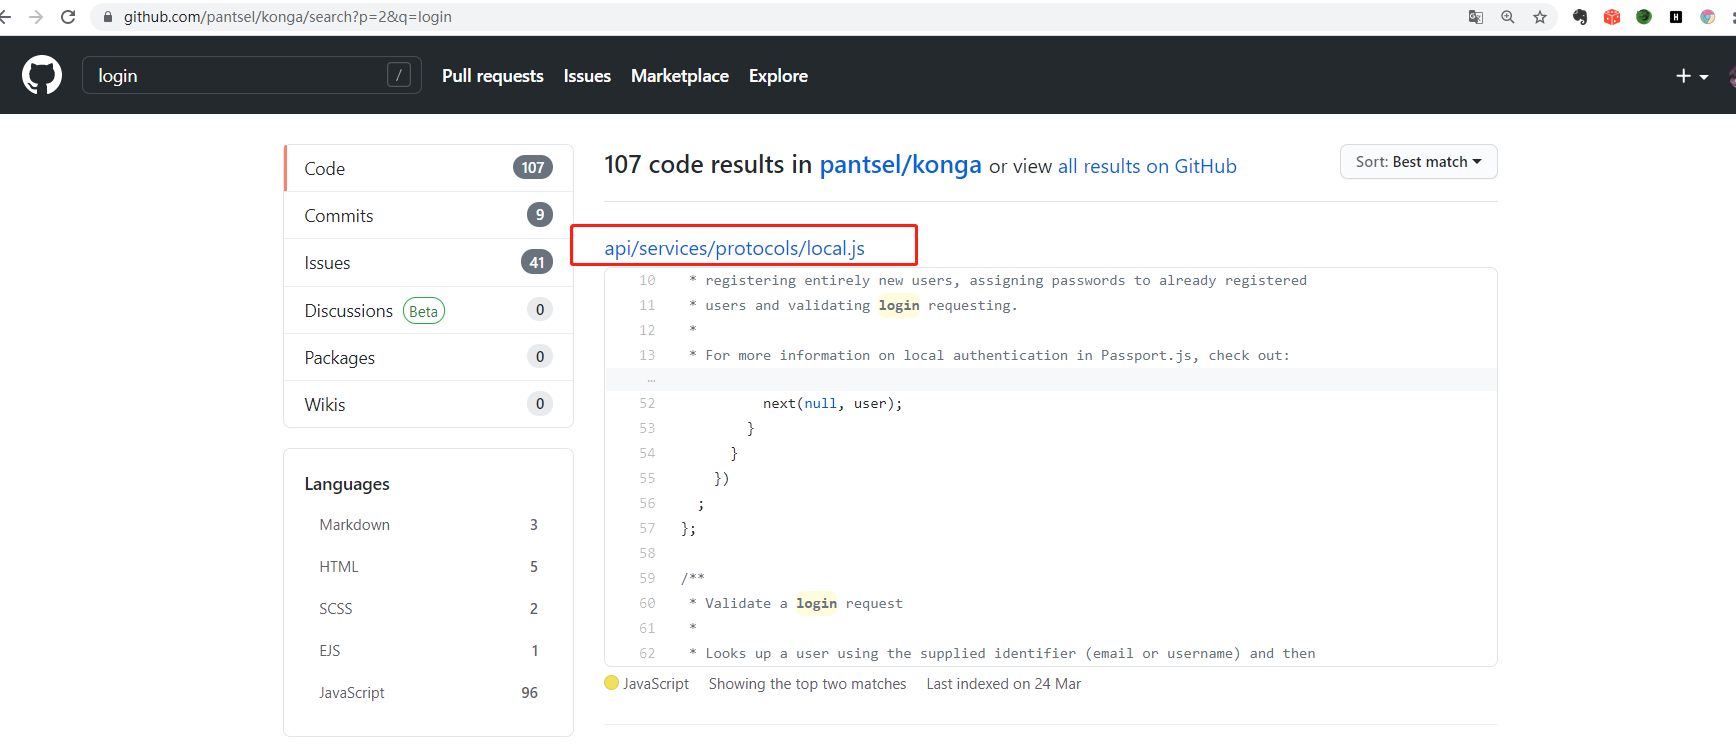Select the Code results filter
Screen dimensions: 1736x747
click(x=429, y=168)
